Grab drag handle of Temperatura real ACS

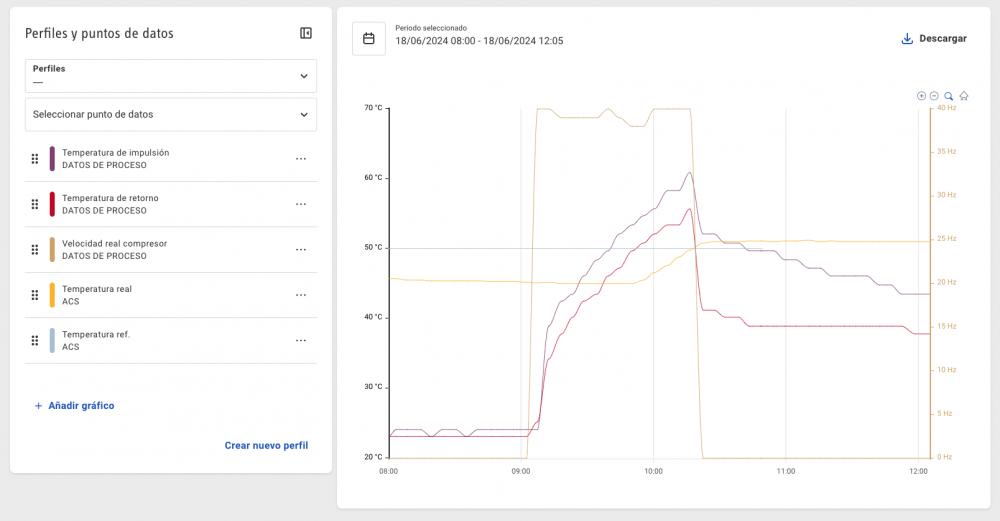[x=35, y=295]
